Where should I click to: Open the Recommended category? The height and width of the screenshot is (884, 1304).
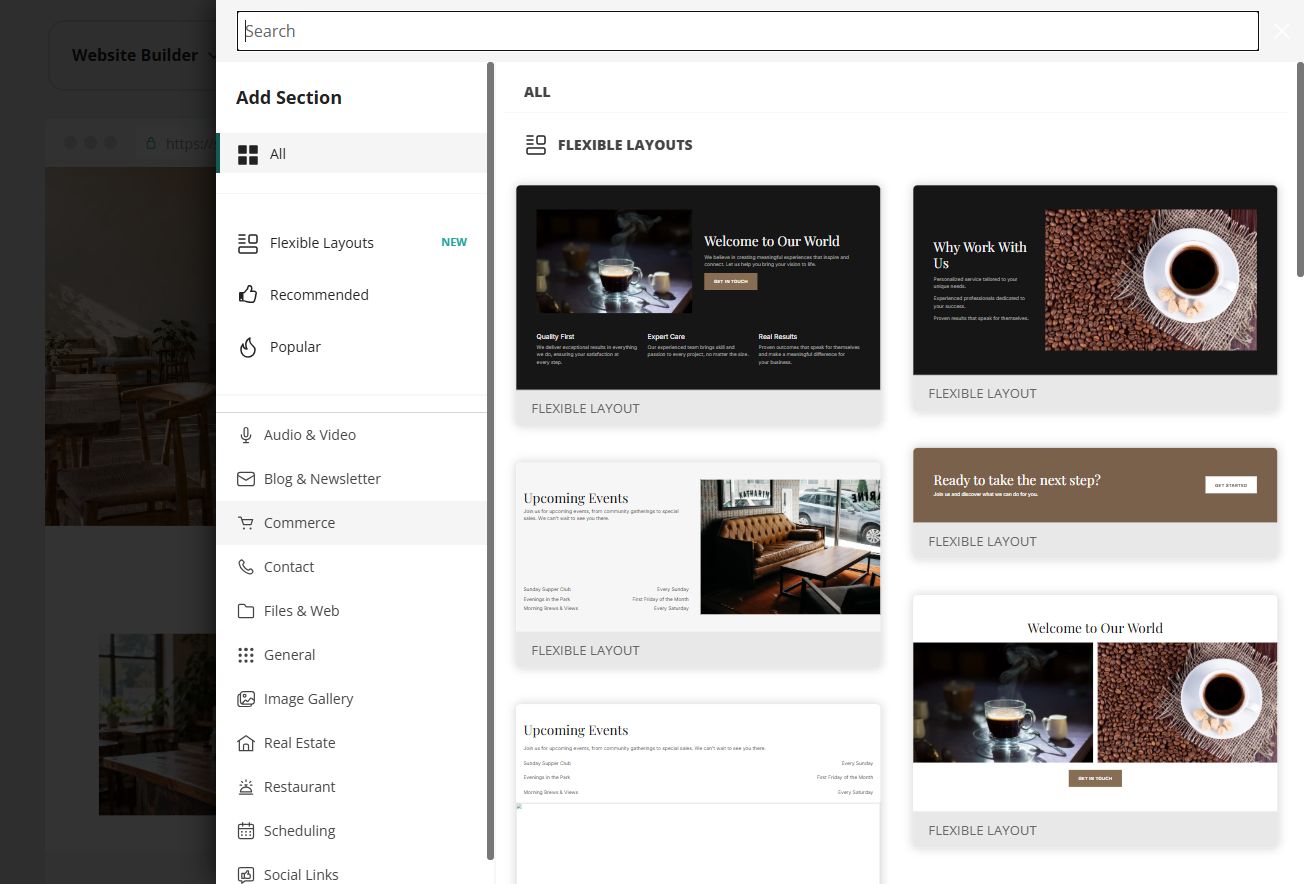[351, 295]
